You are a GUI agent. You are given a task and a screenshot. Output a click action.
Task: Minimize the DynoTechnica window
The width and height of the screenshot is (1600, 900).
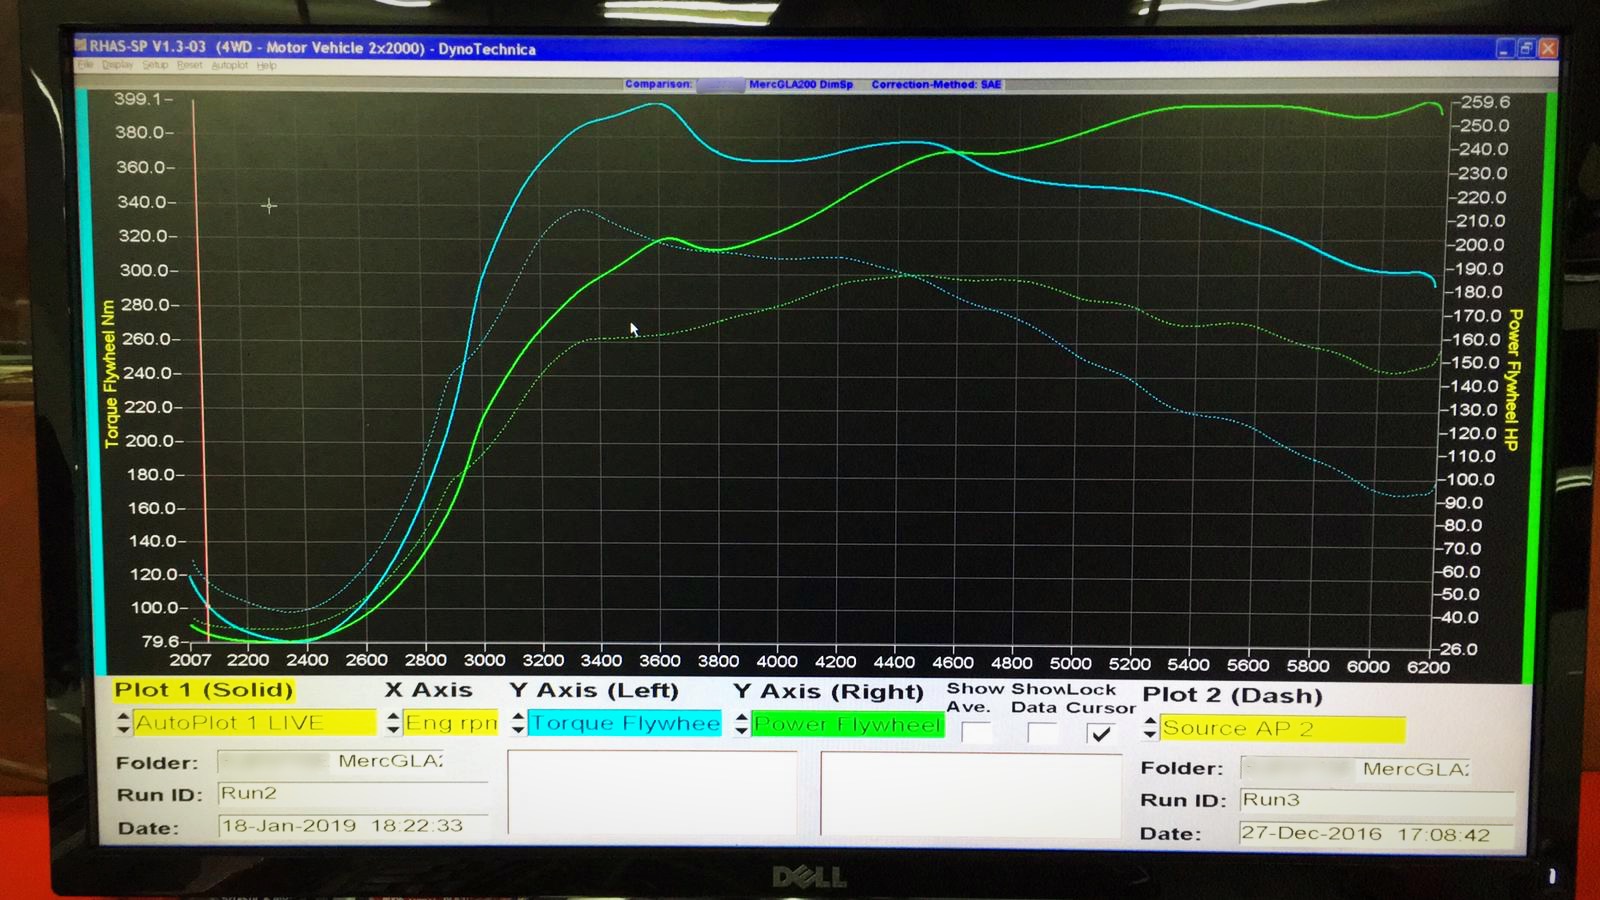1505,48
